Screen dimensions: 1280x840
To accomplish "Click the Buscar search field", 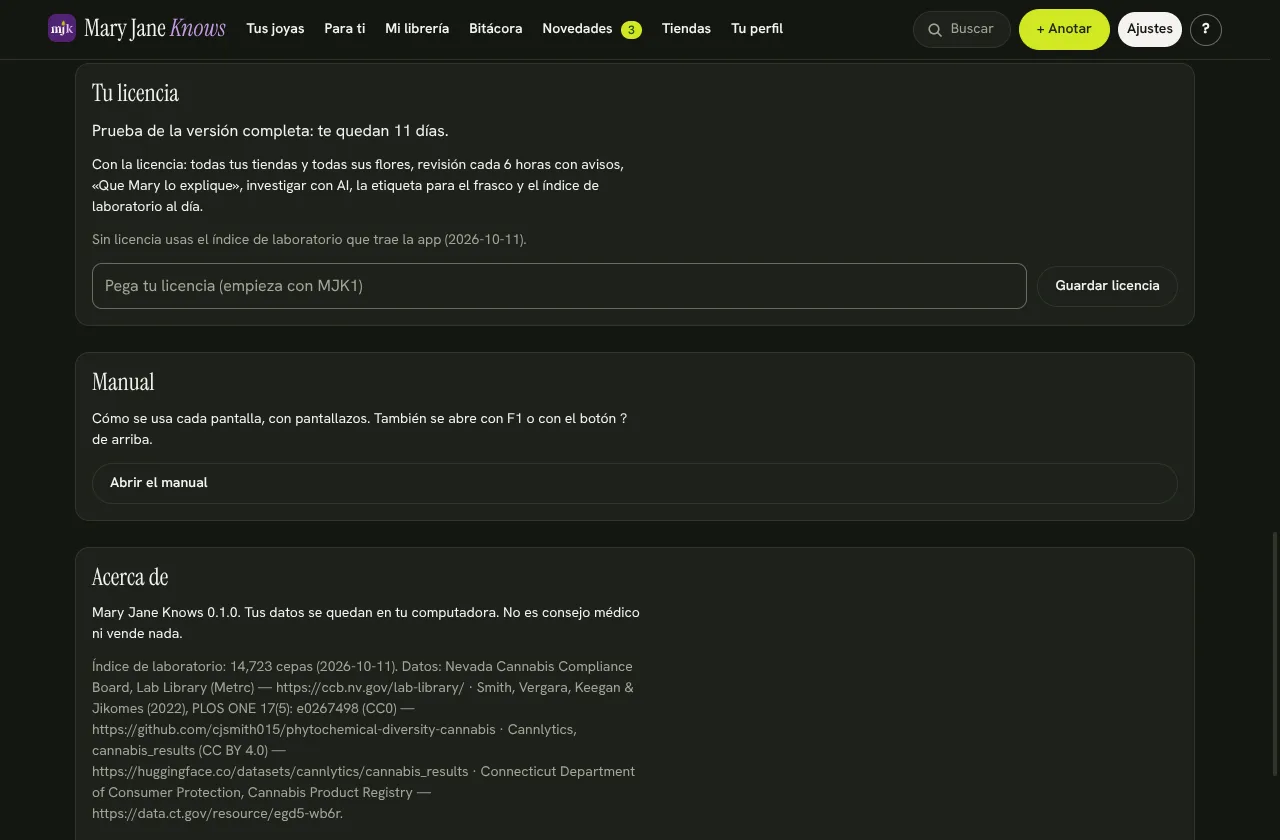I will 962,29.
